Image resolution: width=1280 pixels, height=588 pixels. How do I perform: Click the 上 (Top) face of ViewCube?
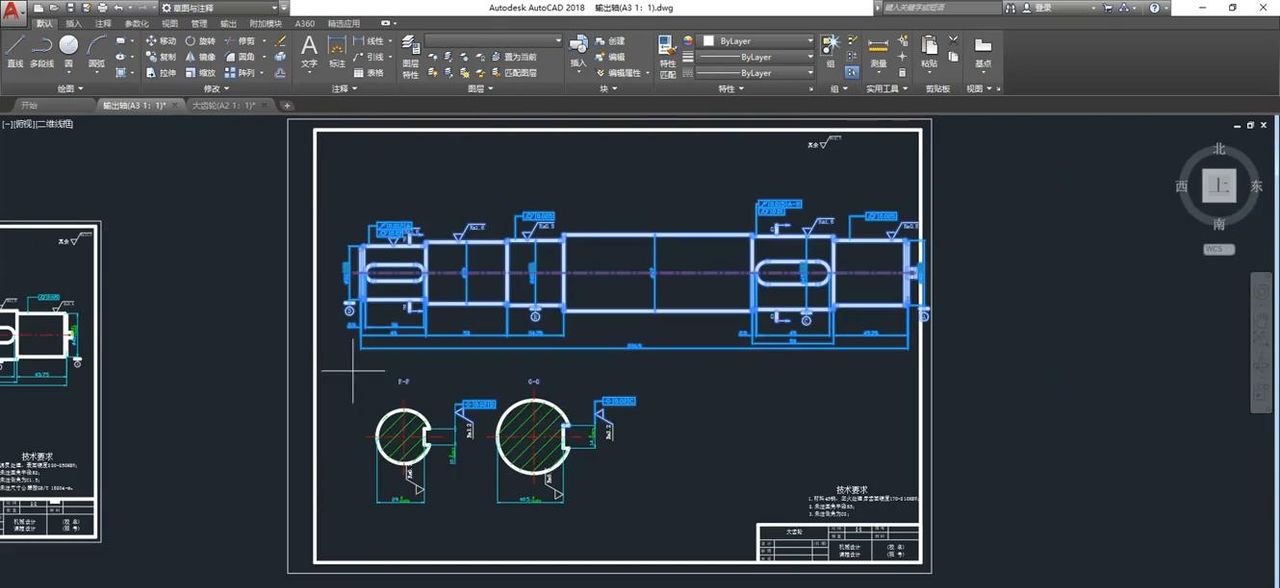tap(1218, 185)
